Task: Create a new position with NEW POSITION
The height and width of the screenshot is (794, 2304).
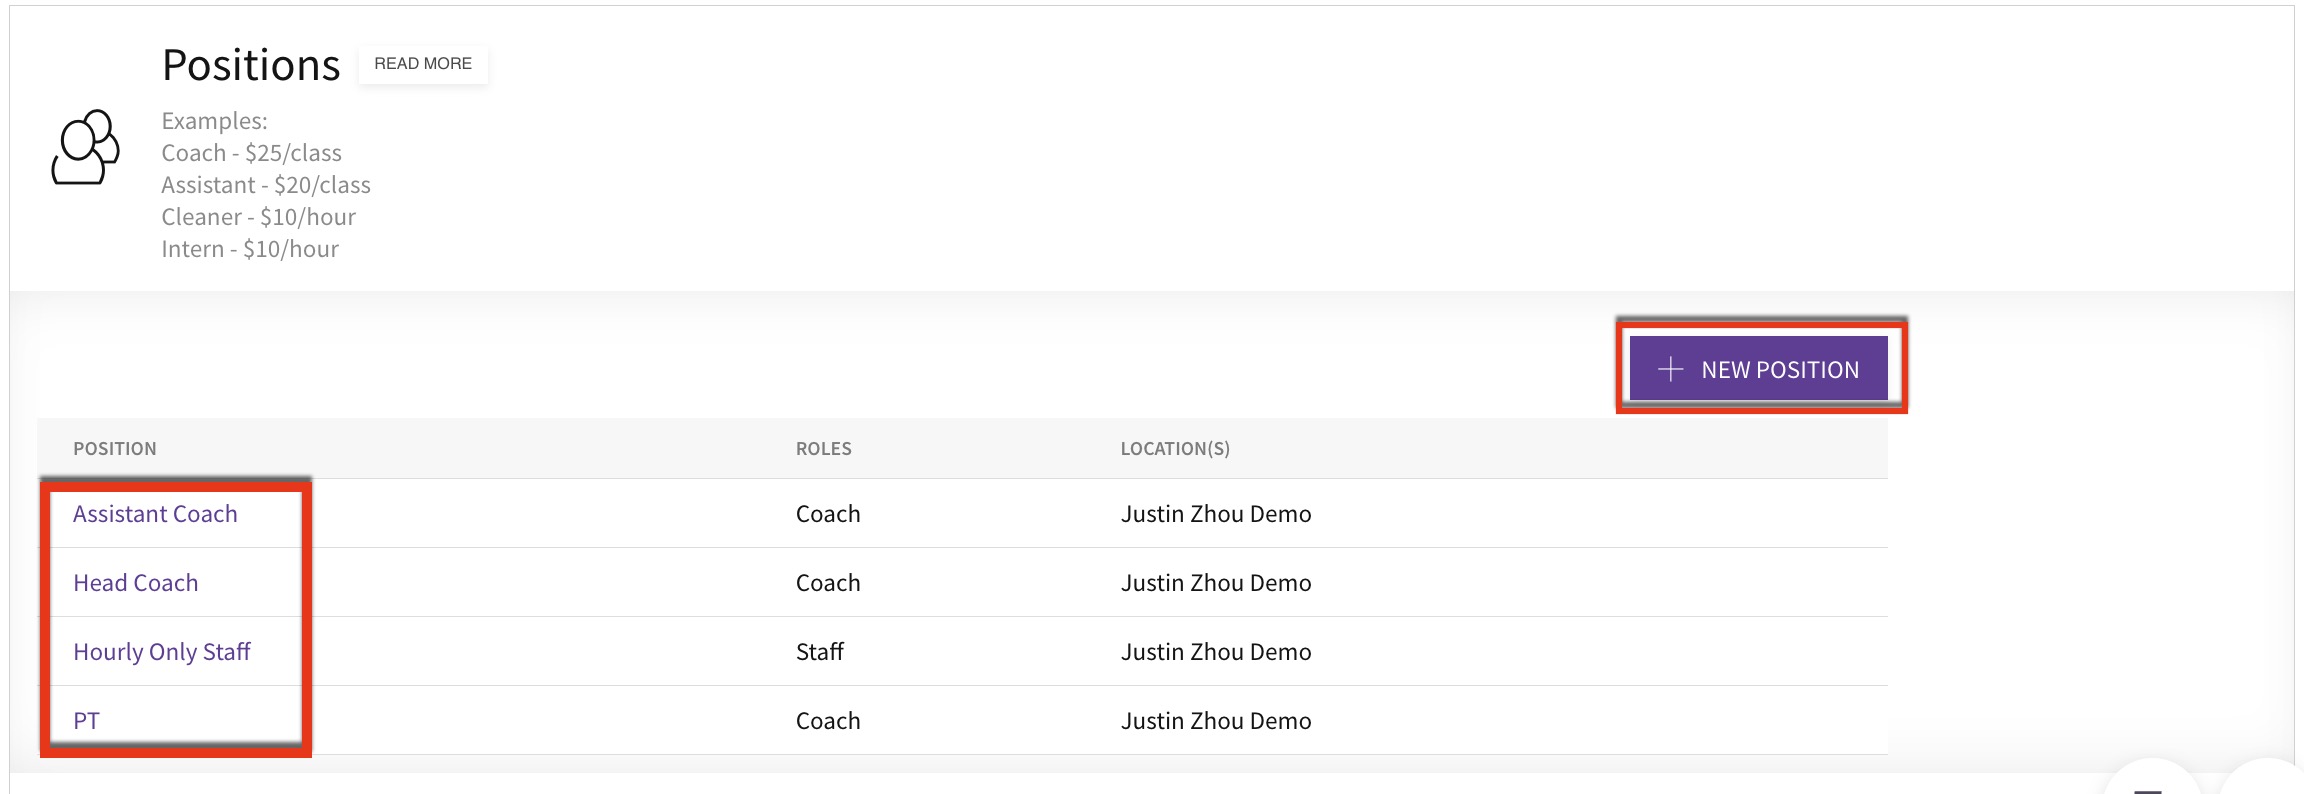Action: coord(1759,369)
